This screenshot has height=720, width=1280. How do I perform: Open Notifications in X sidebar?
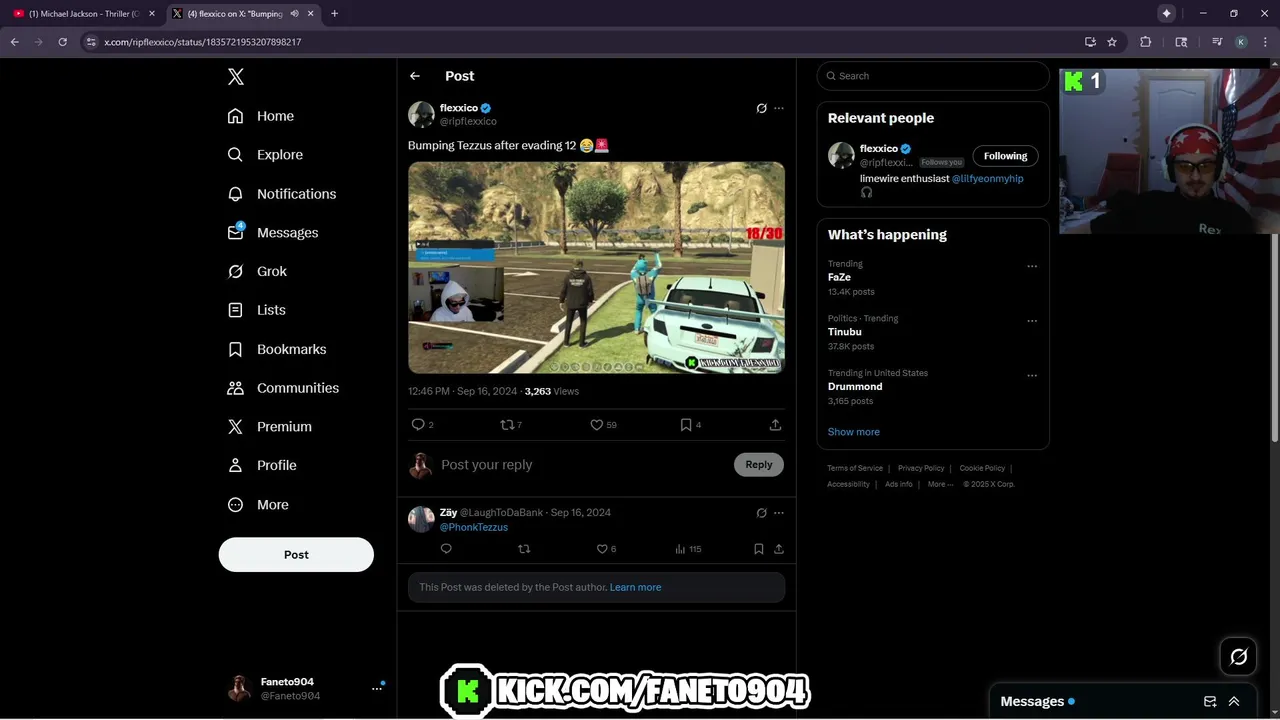pos(281,194)
